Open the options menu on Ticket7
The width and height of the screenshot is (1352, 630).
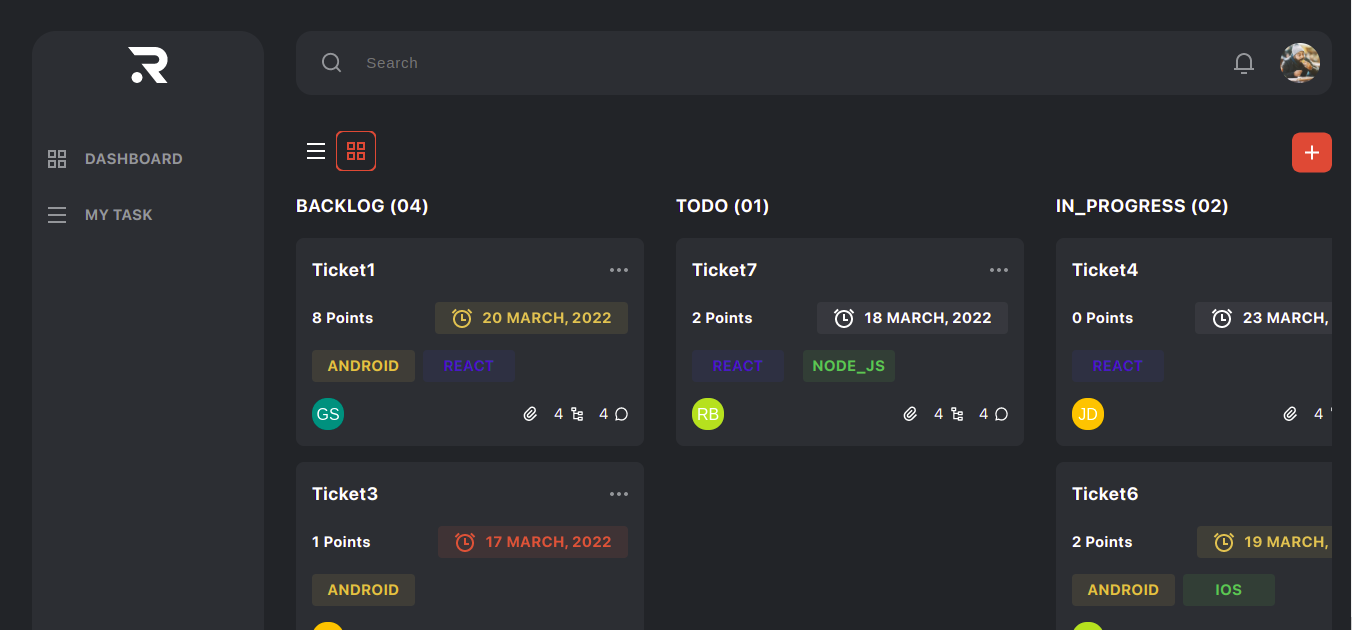point(999,269)
